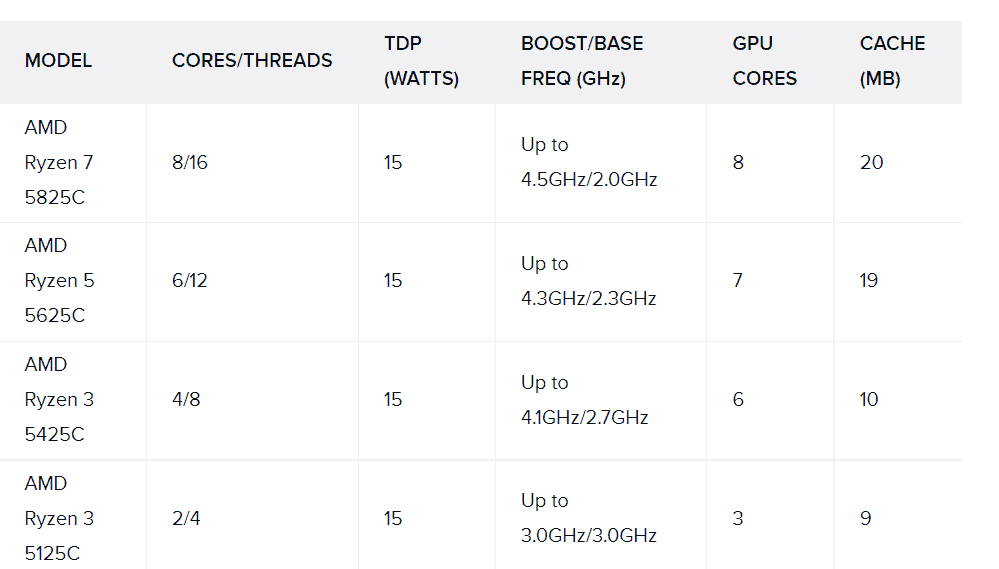This screenshot has width=999, height=569.
Task: Click the CORES/THREADS column header
Action: click(x=252, y=61)
